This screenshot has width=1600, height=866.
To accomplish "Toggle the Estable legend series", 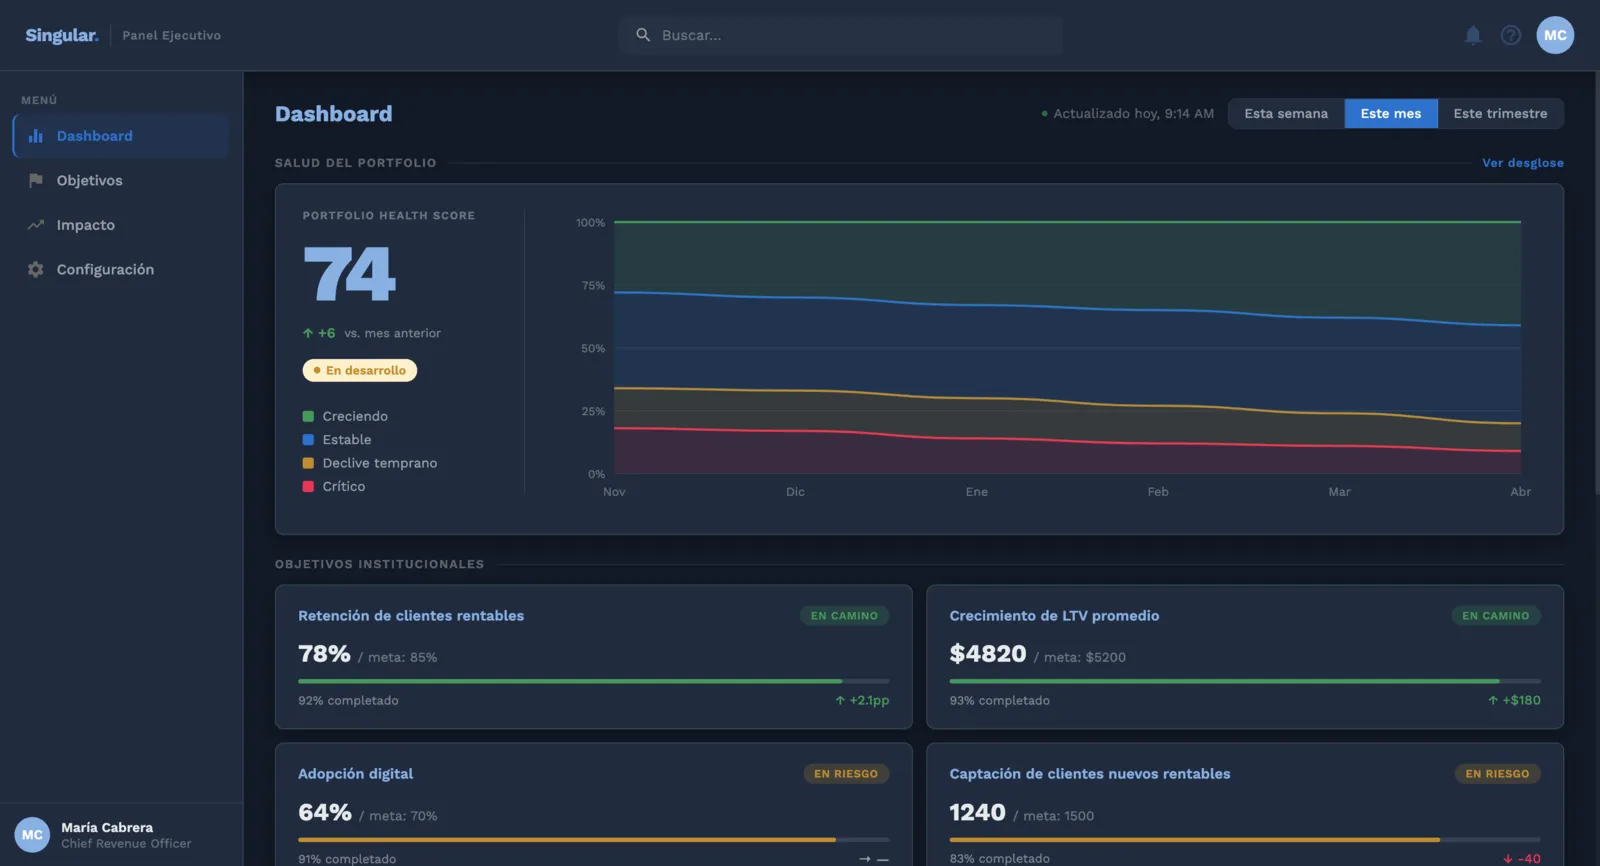I will 337,439.
